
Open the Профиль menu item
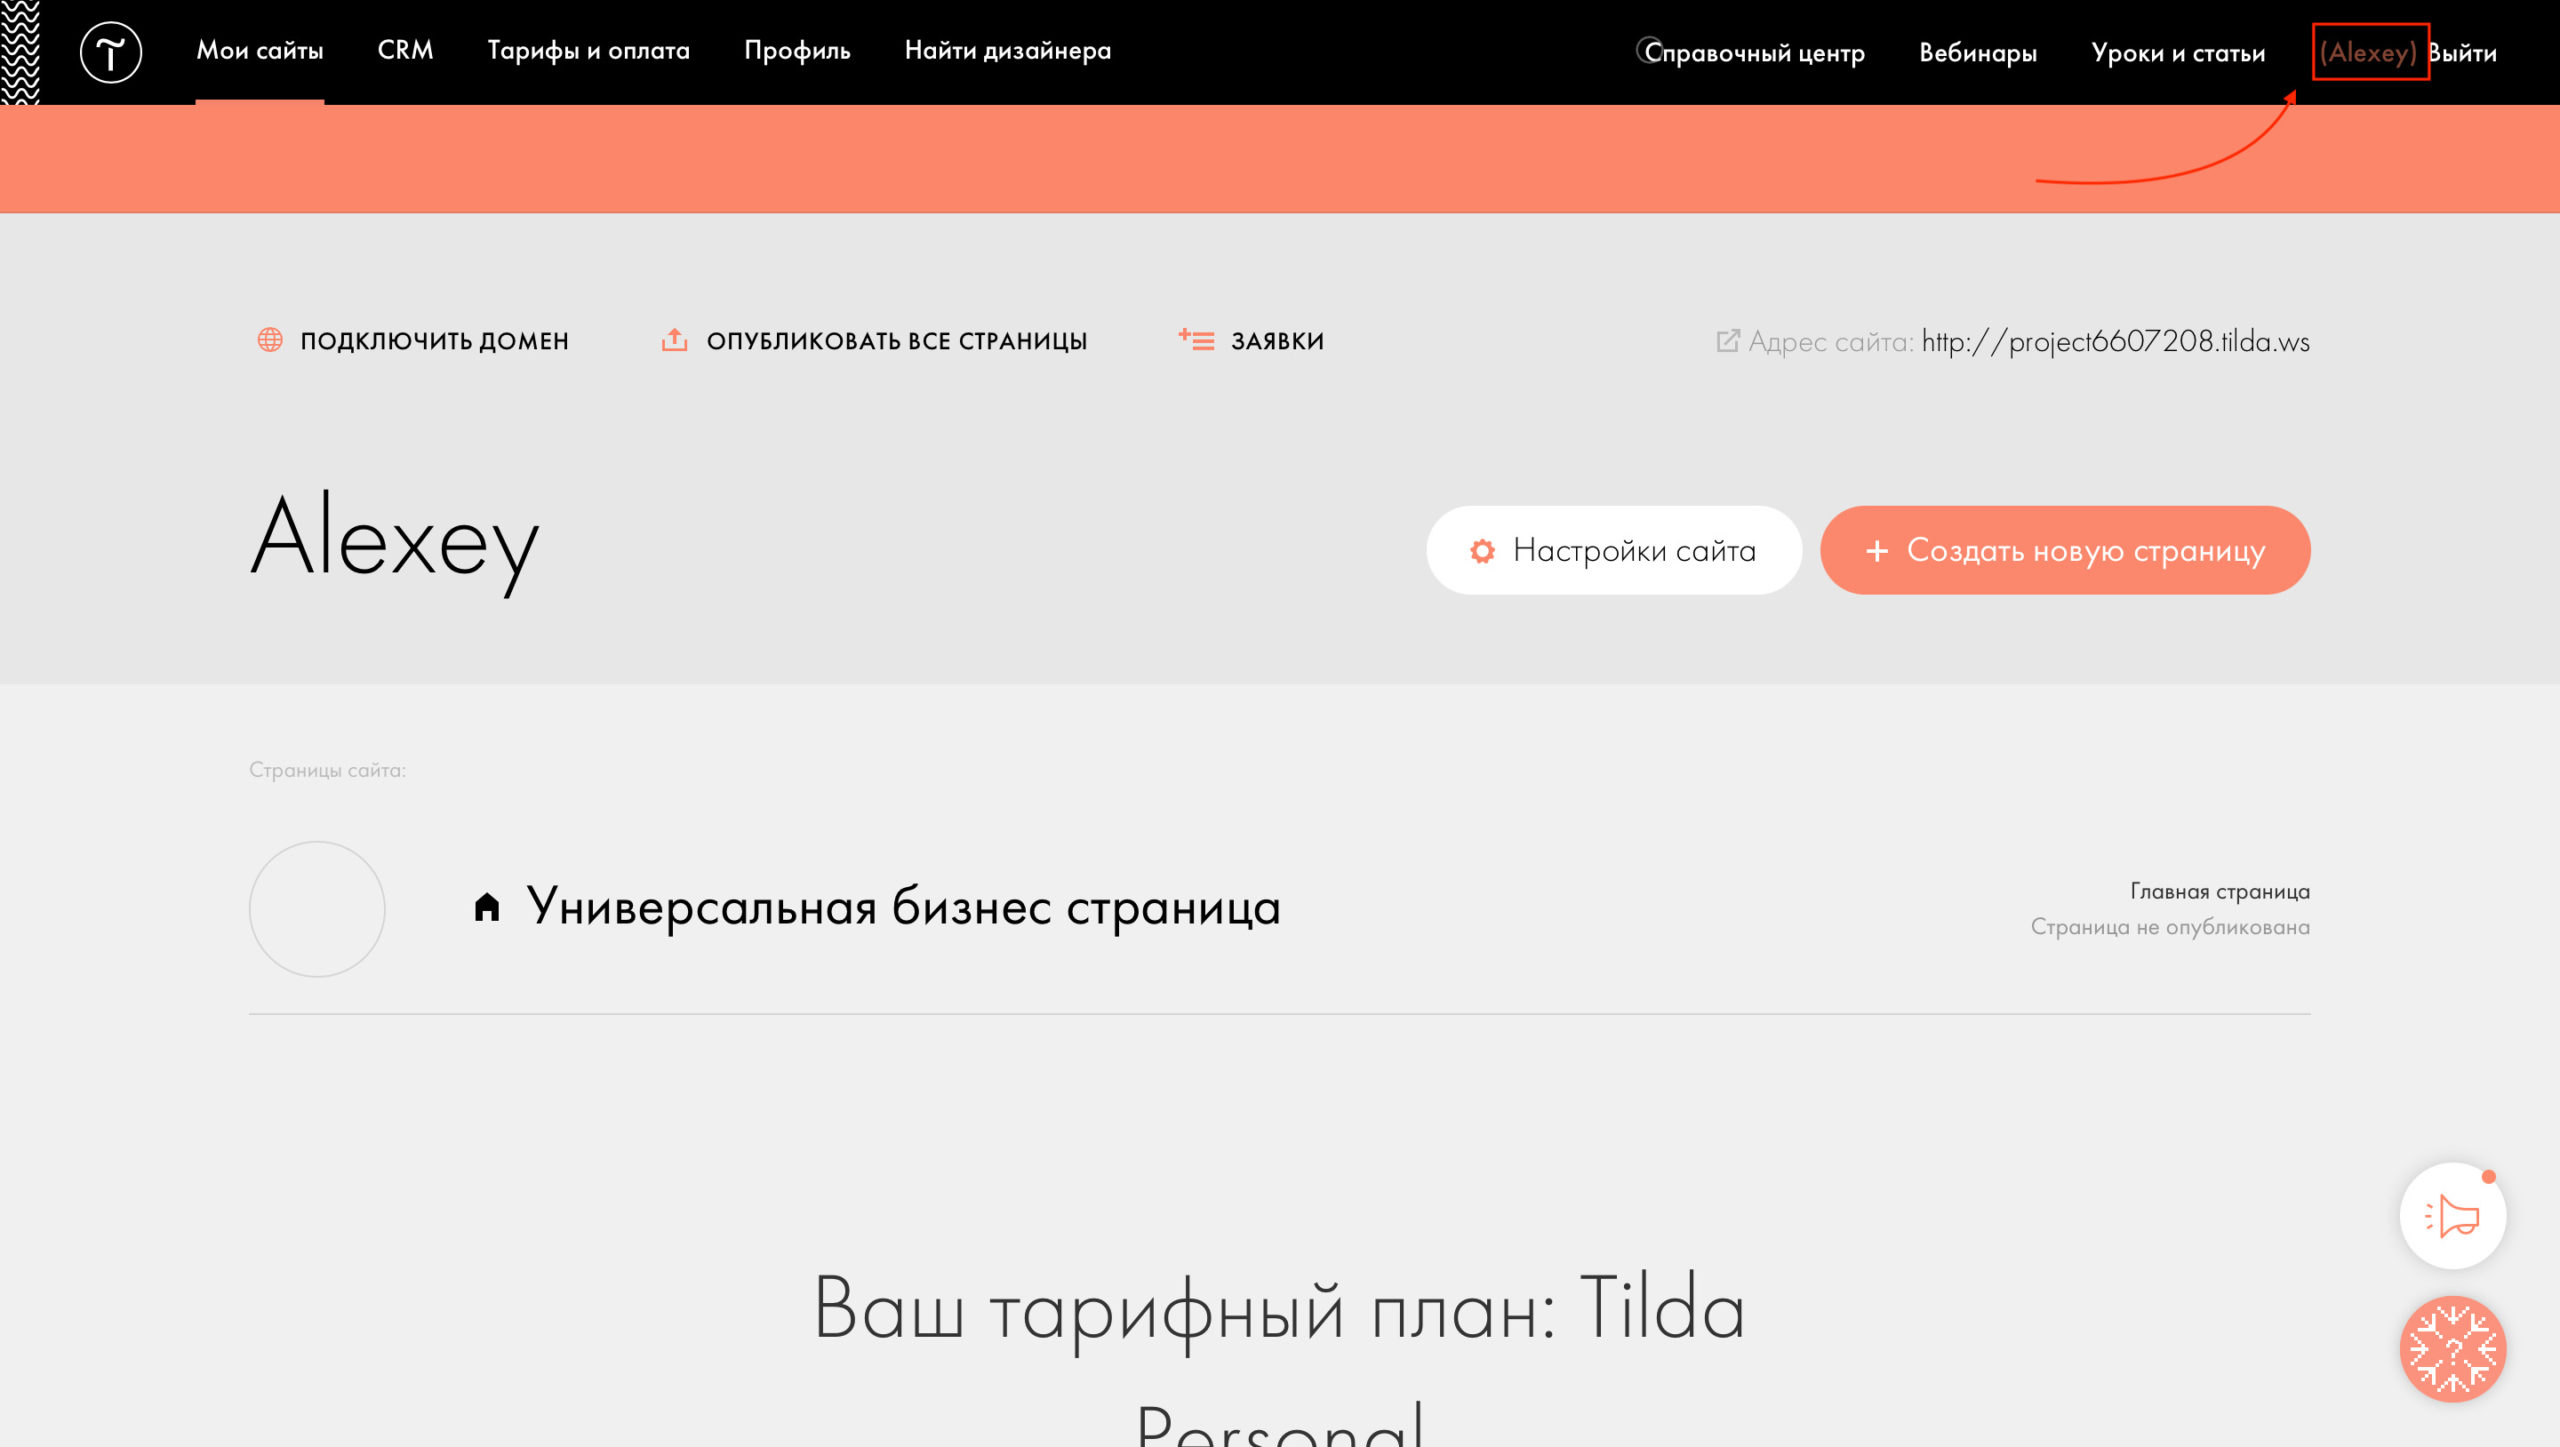pos(797,51)
